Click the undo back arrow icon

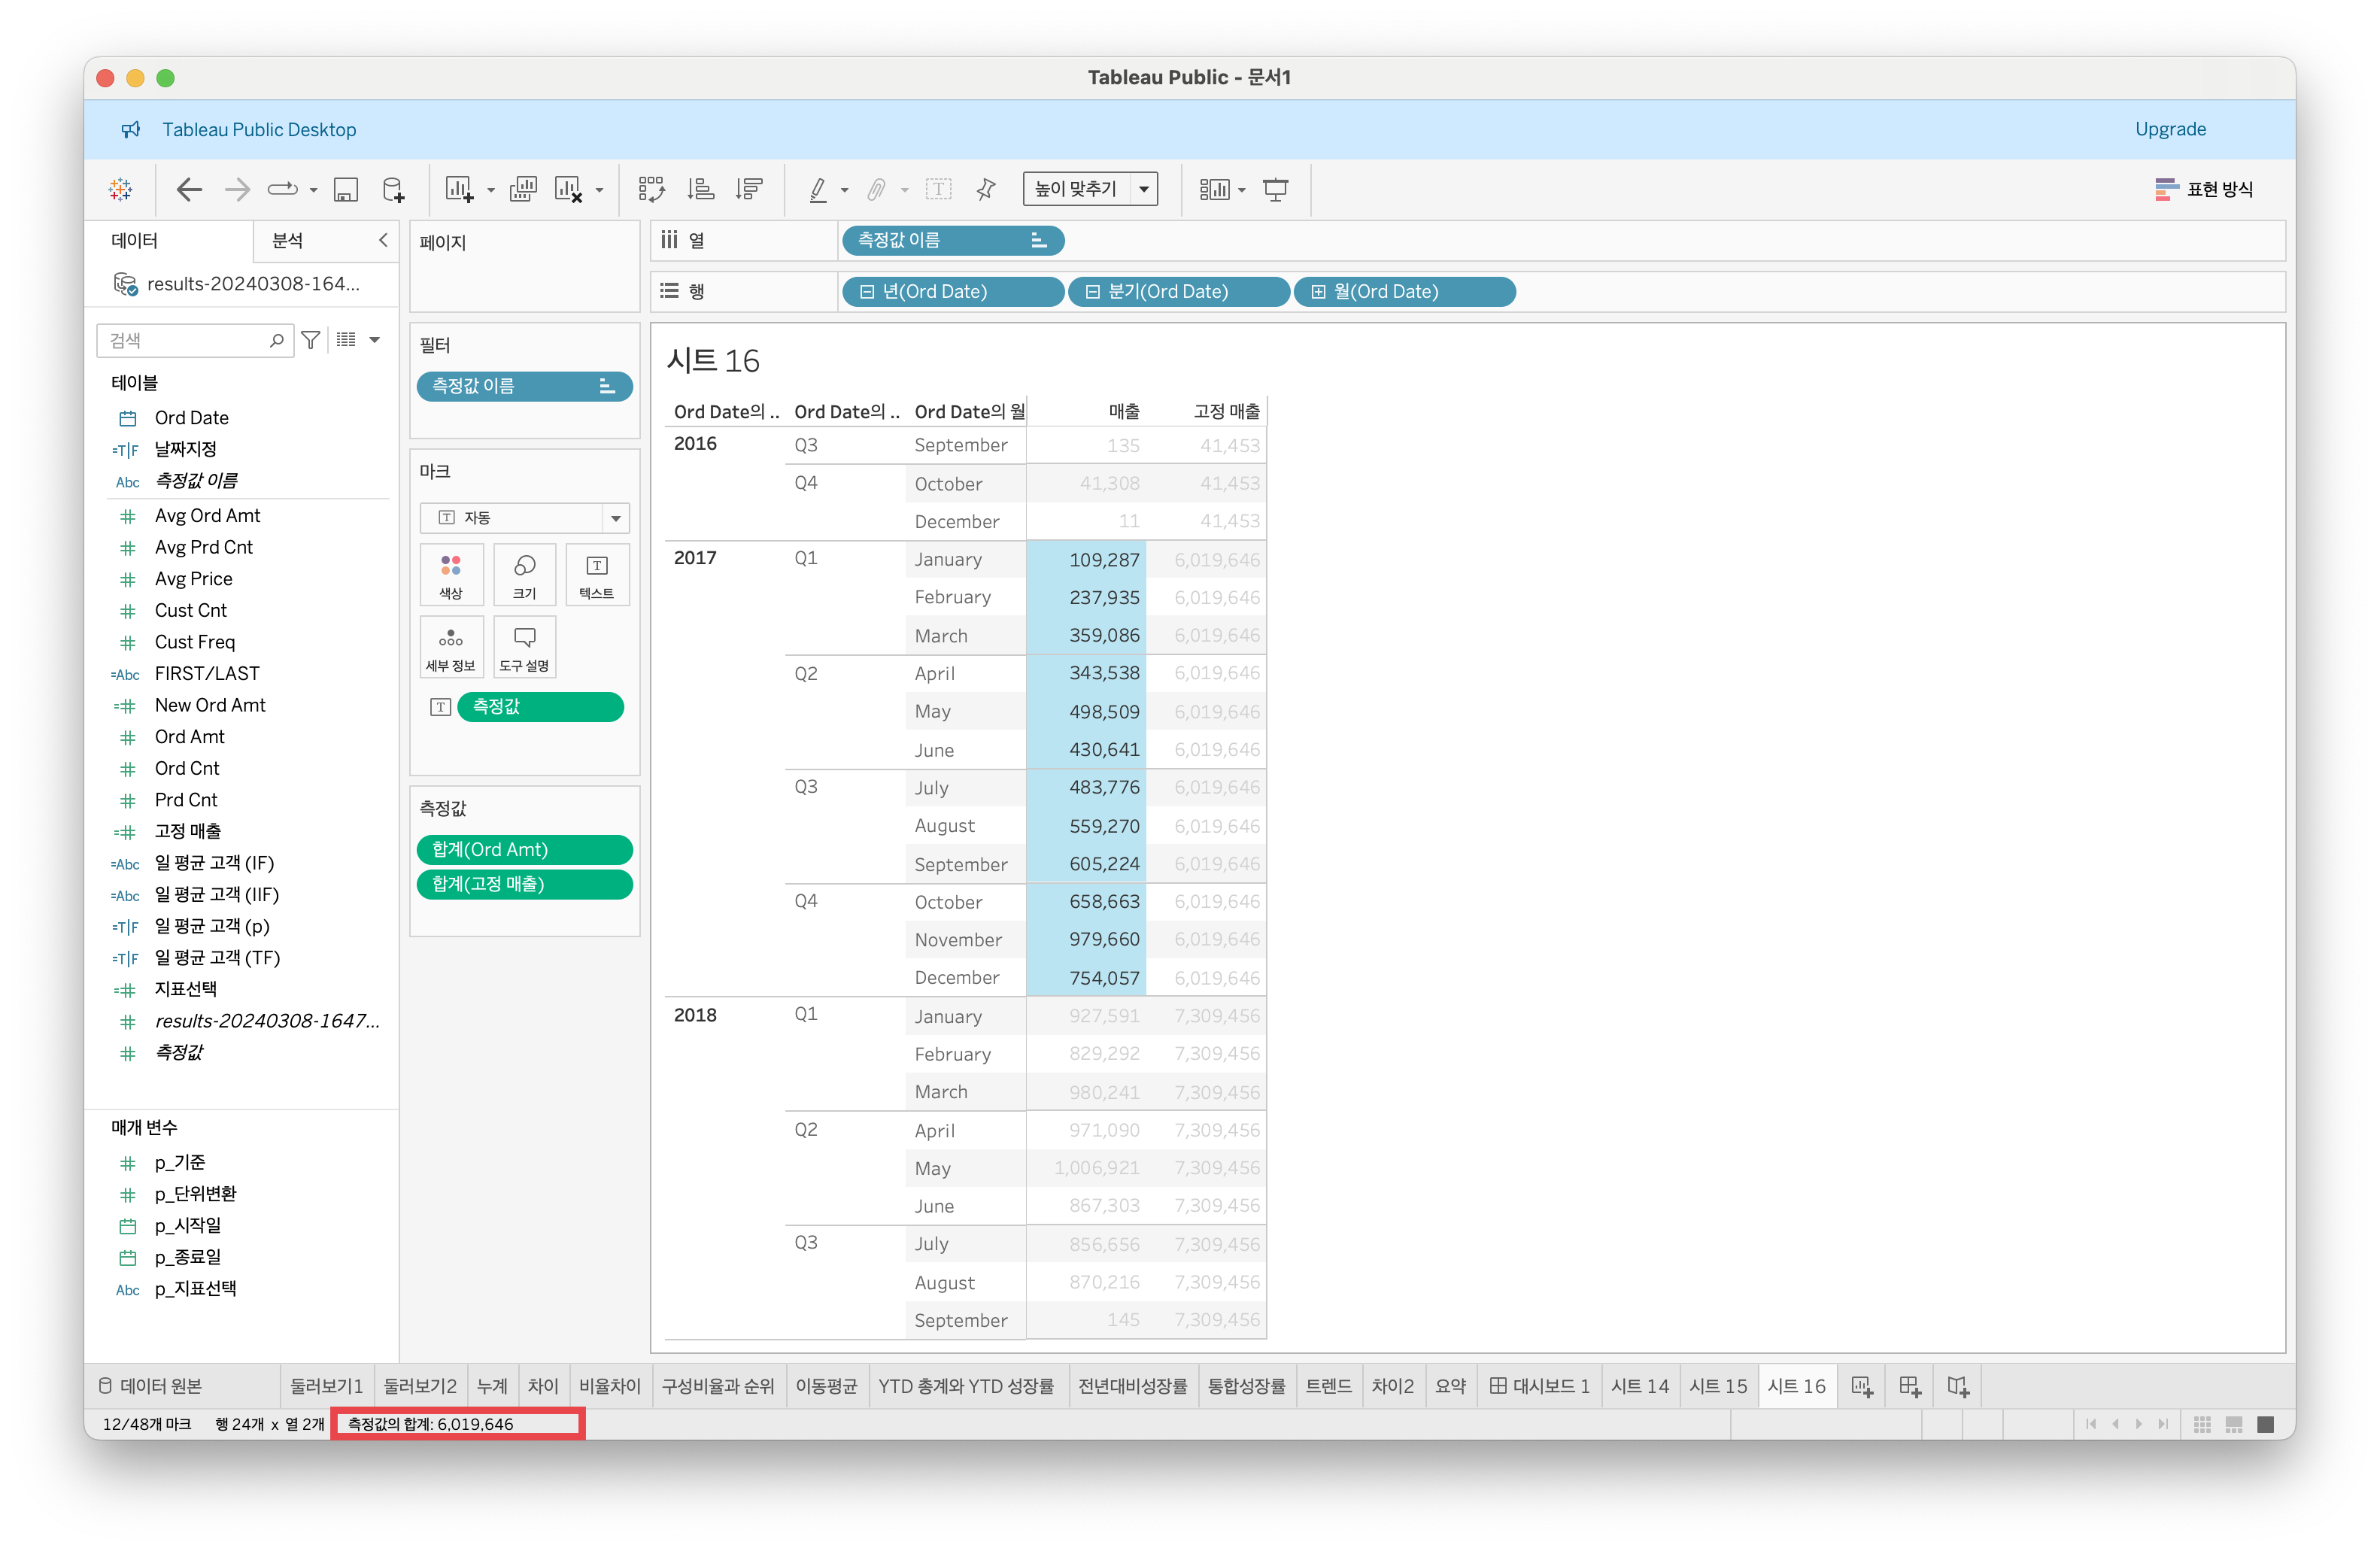pos(188,189)
